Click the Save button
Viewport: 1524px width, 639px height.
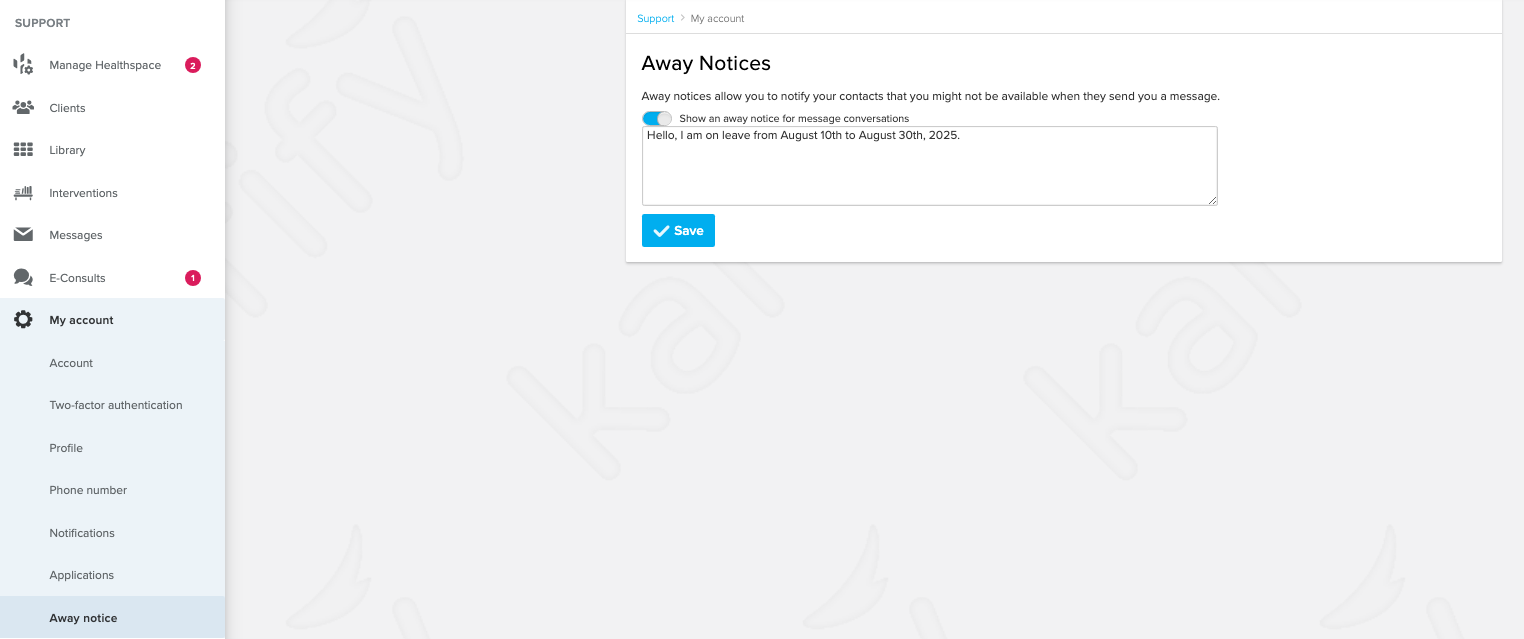(x=678, y=230)
